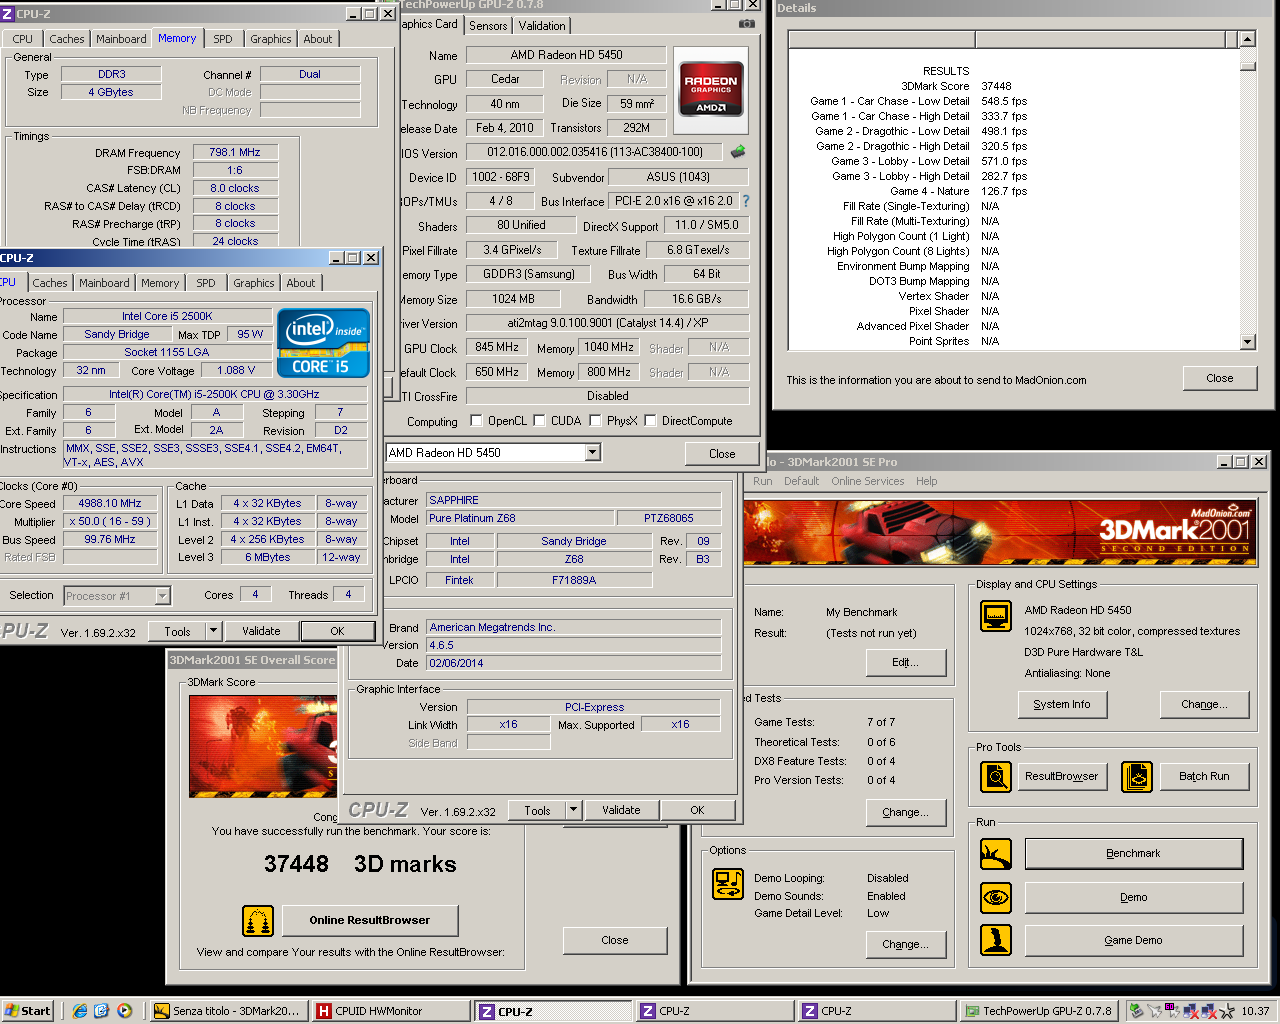Viewport: 1280px width, 1024px height.
Task: Toggle the PhysX checkbox
Action: click(595, 421)
